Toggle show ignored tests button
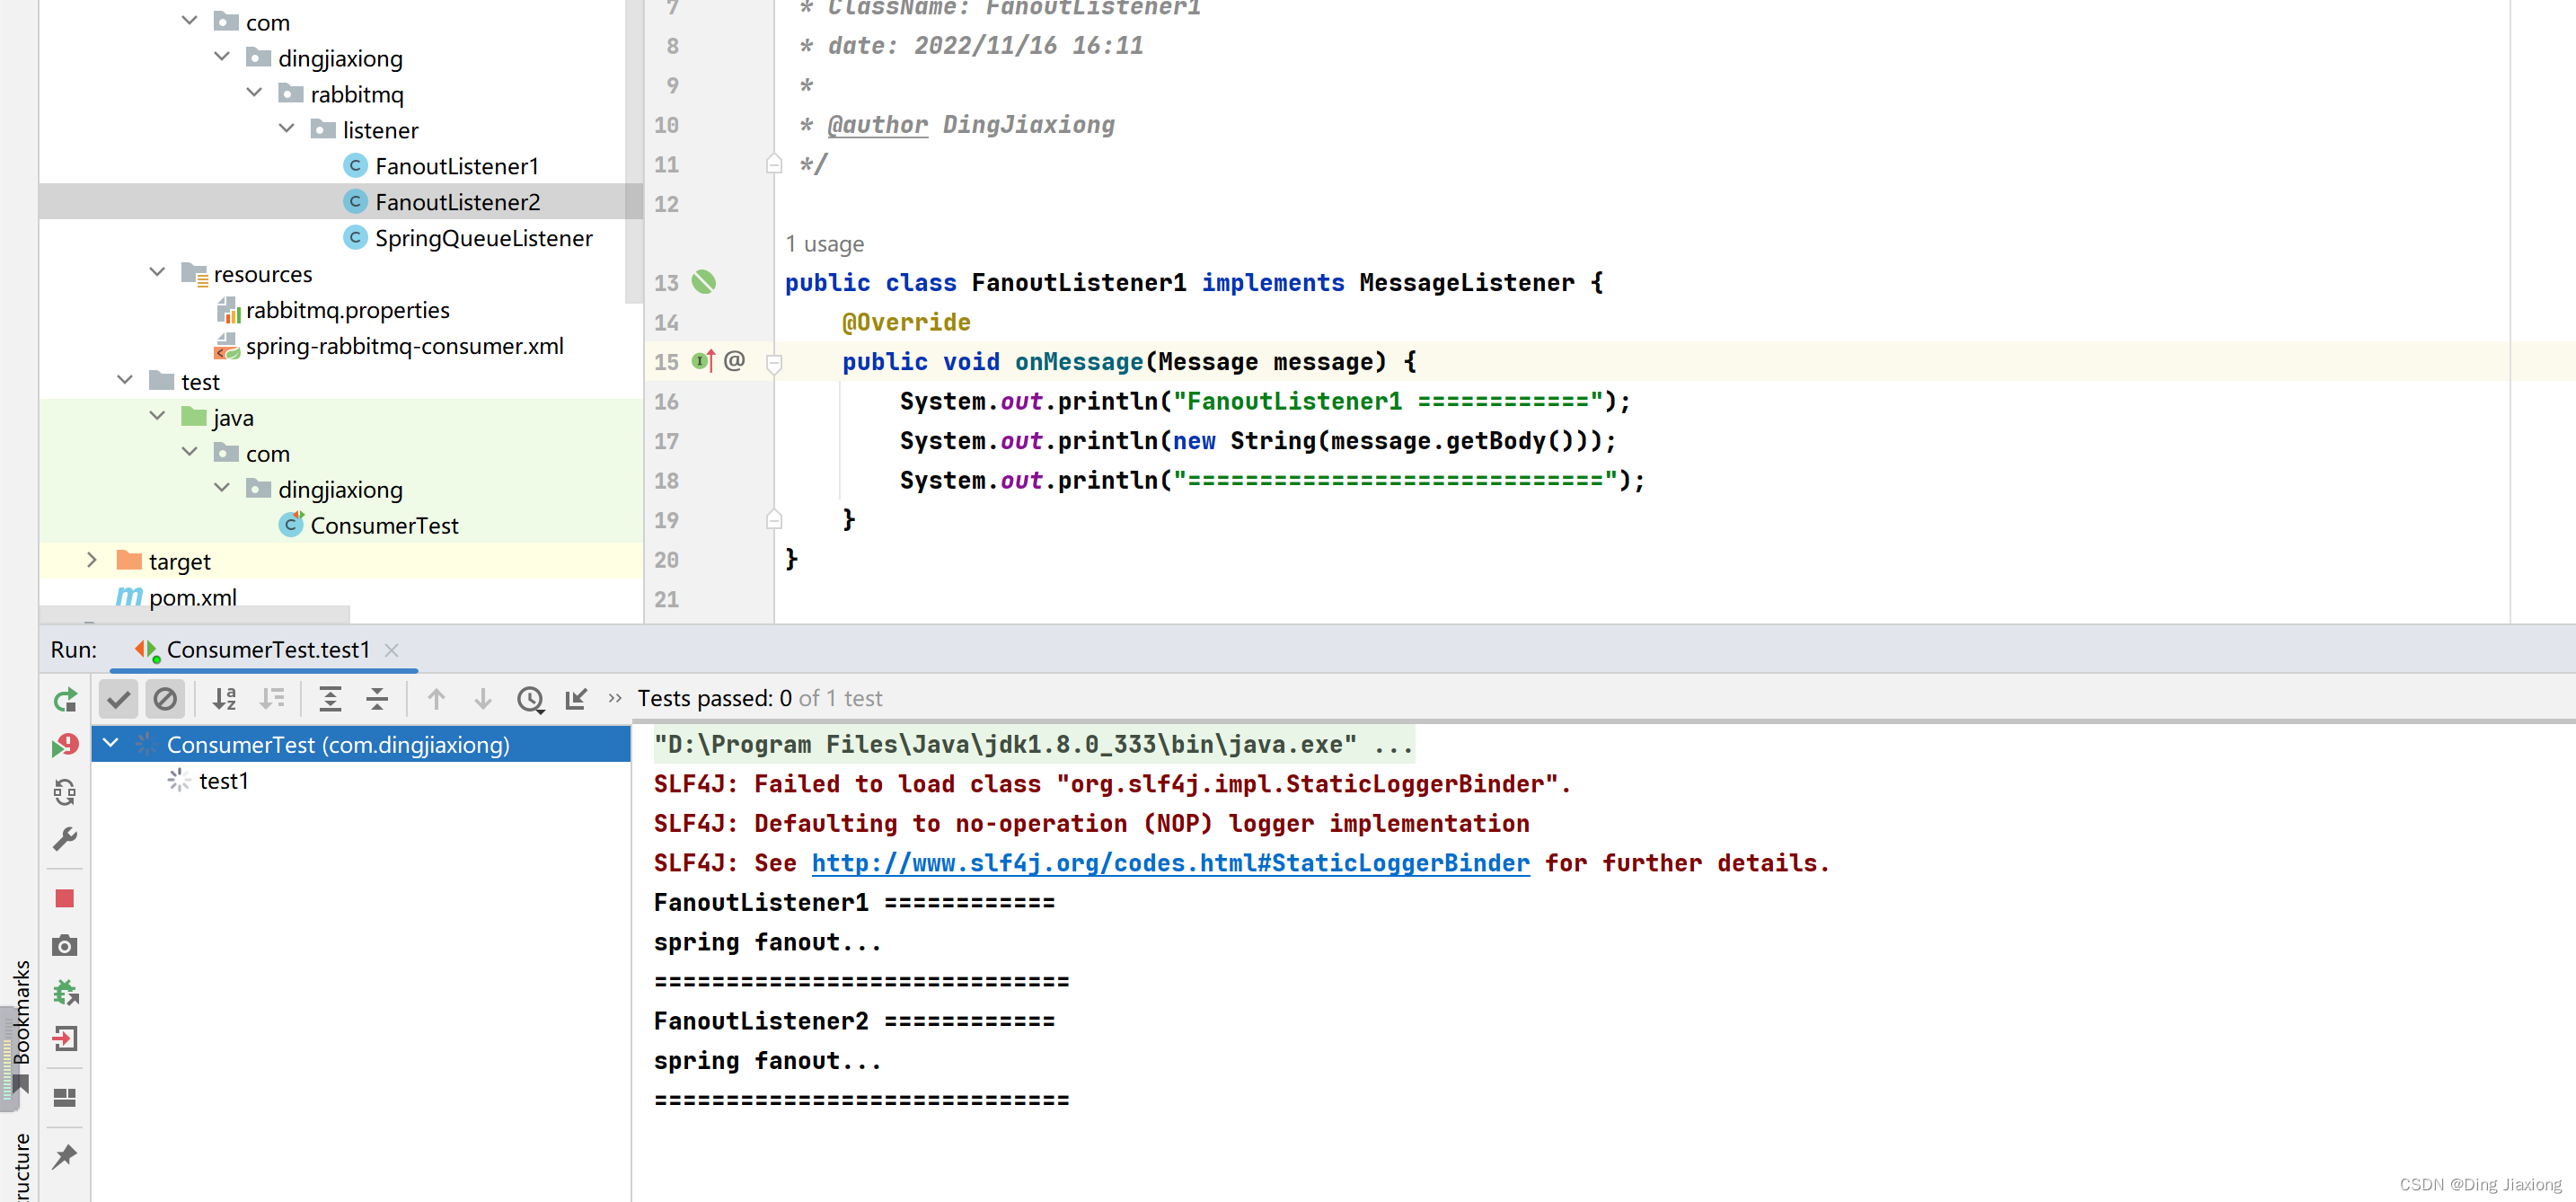The width and height of the screenshot is (2576, 1202). [165, 699]
